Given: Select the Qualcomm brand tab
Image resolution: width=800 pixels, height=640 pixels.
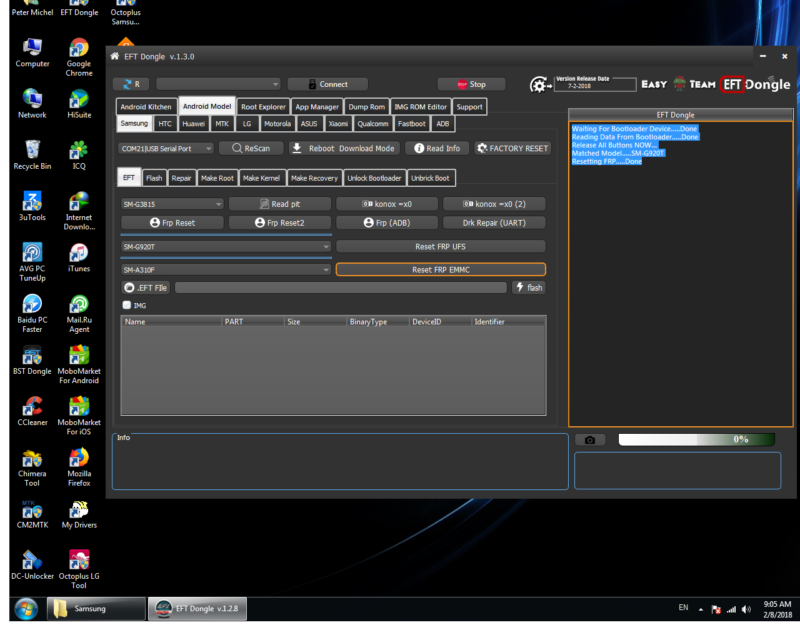Looking at the screenshot, I should coord(373,124).
